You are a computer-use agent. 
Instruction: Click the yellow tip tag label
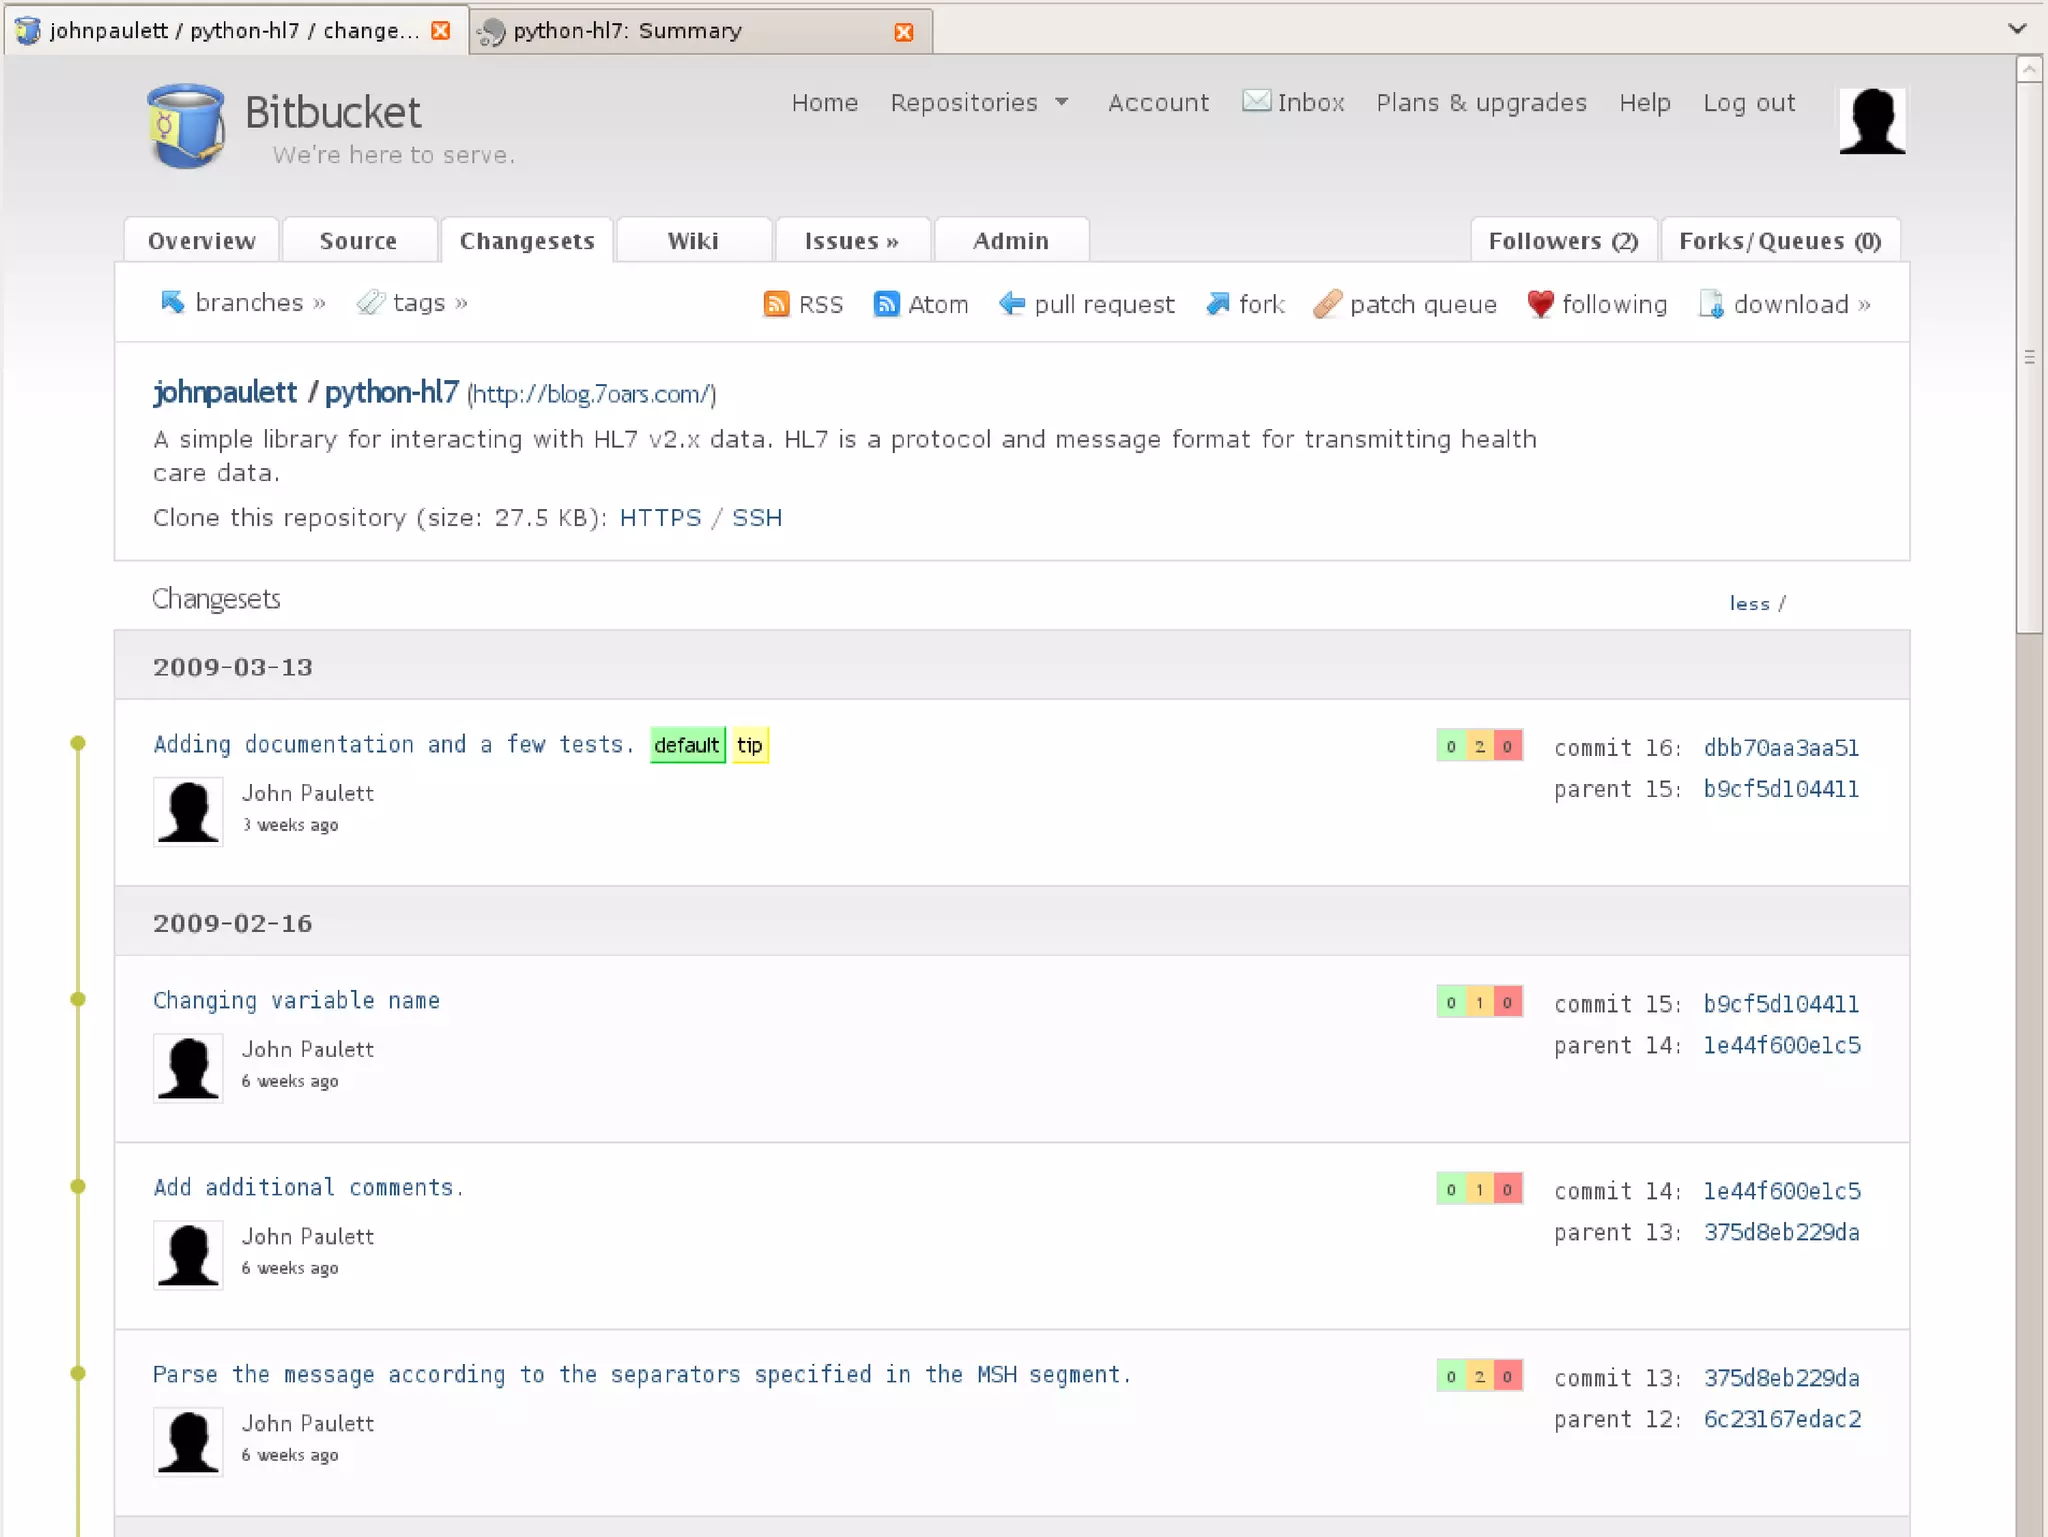[x=750, y=745]
